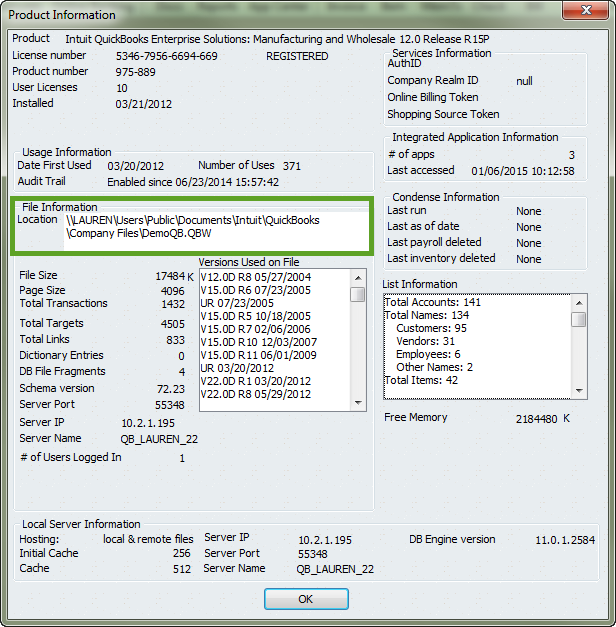Click the REGISTERED status text
Screen dimensions: 616x627
pos(297,56)
